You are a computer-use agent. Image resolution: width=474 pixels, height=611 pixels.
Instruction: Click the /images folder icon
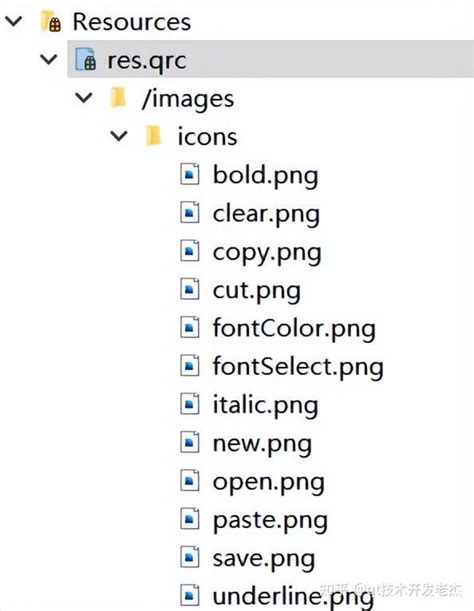pyautogui.click(x=118, y=97)
